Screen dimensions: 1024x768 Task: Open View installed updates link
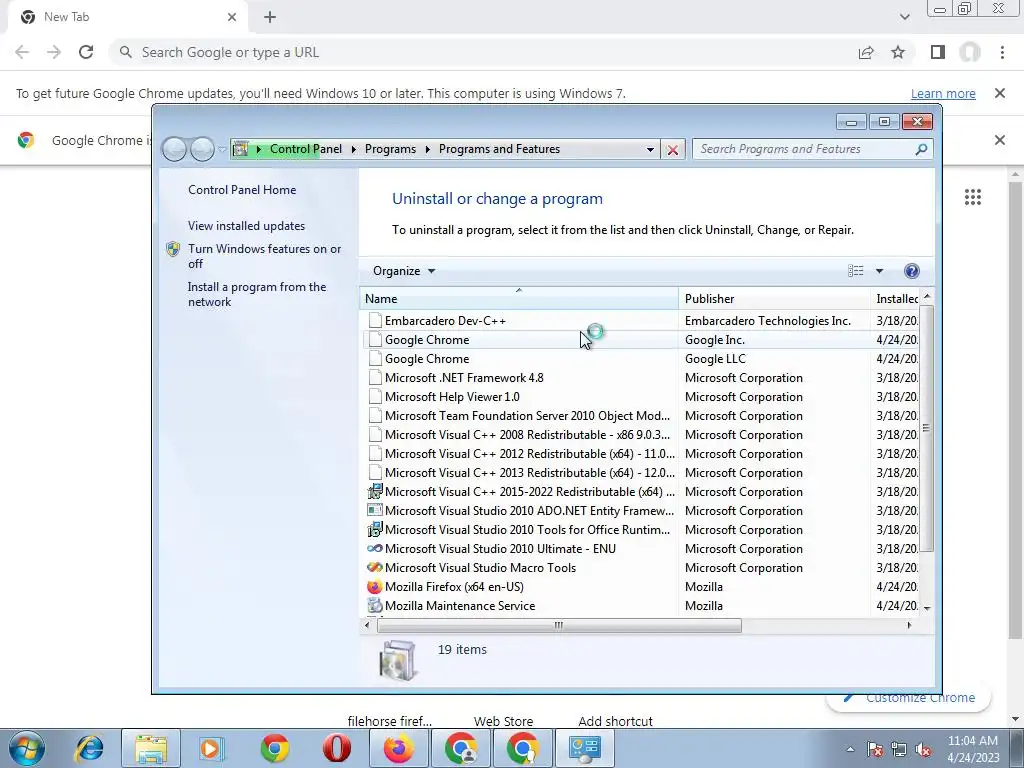pos(246,225)
